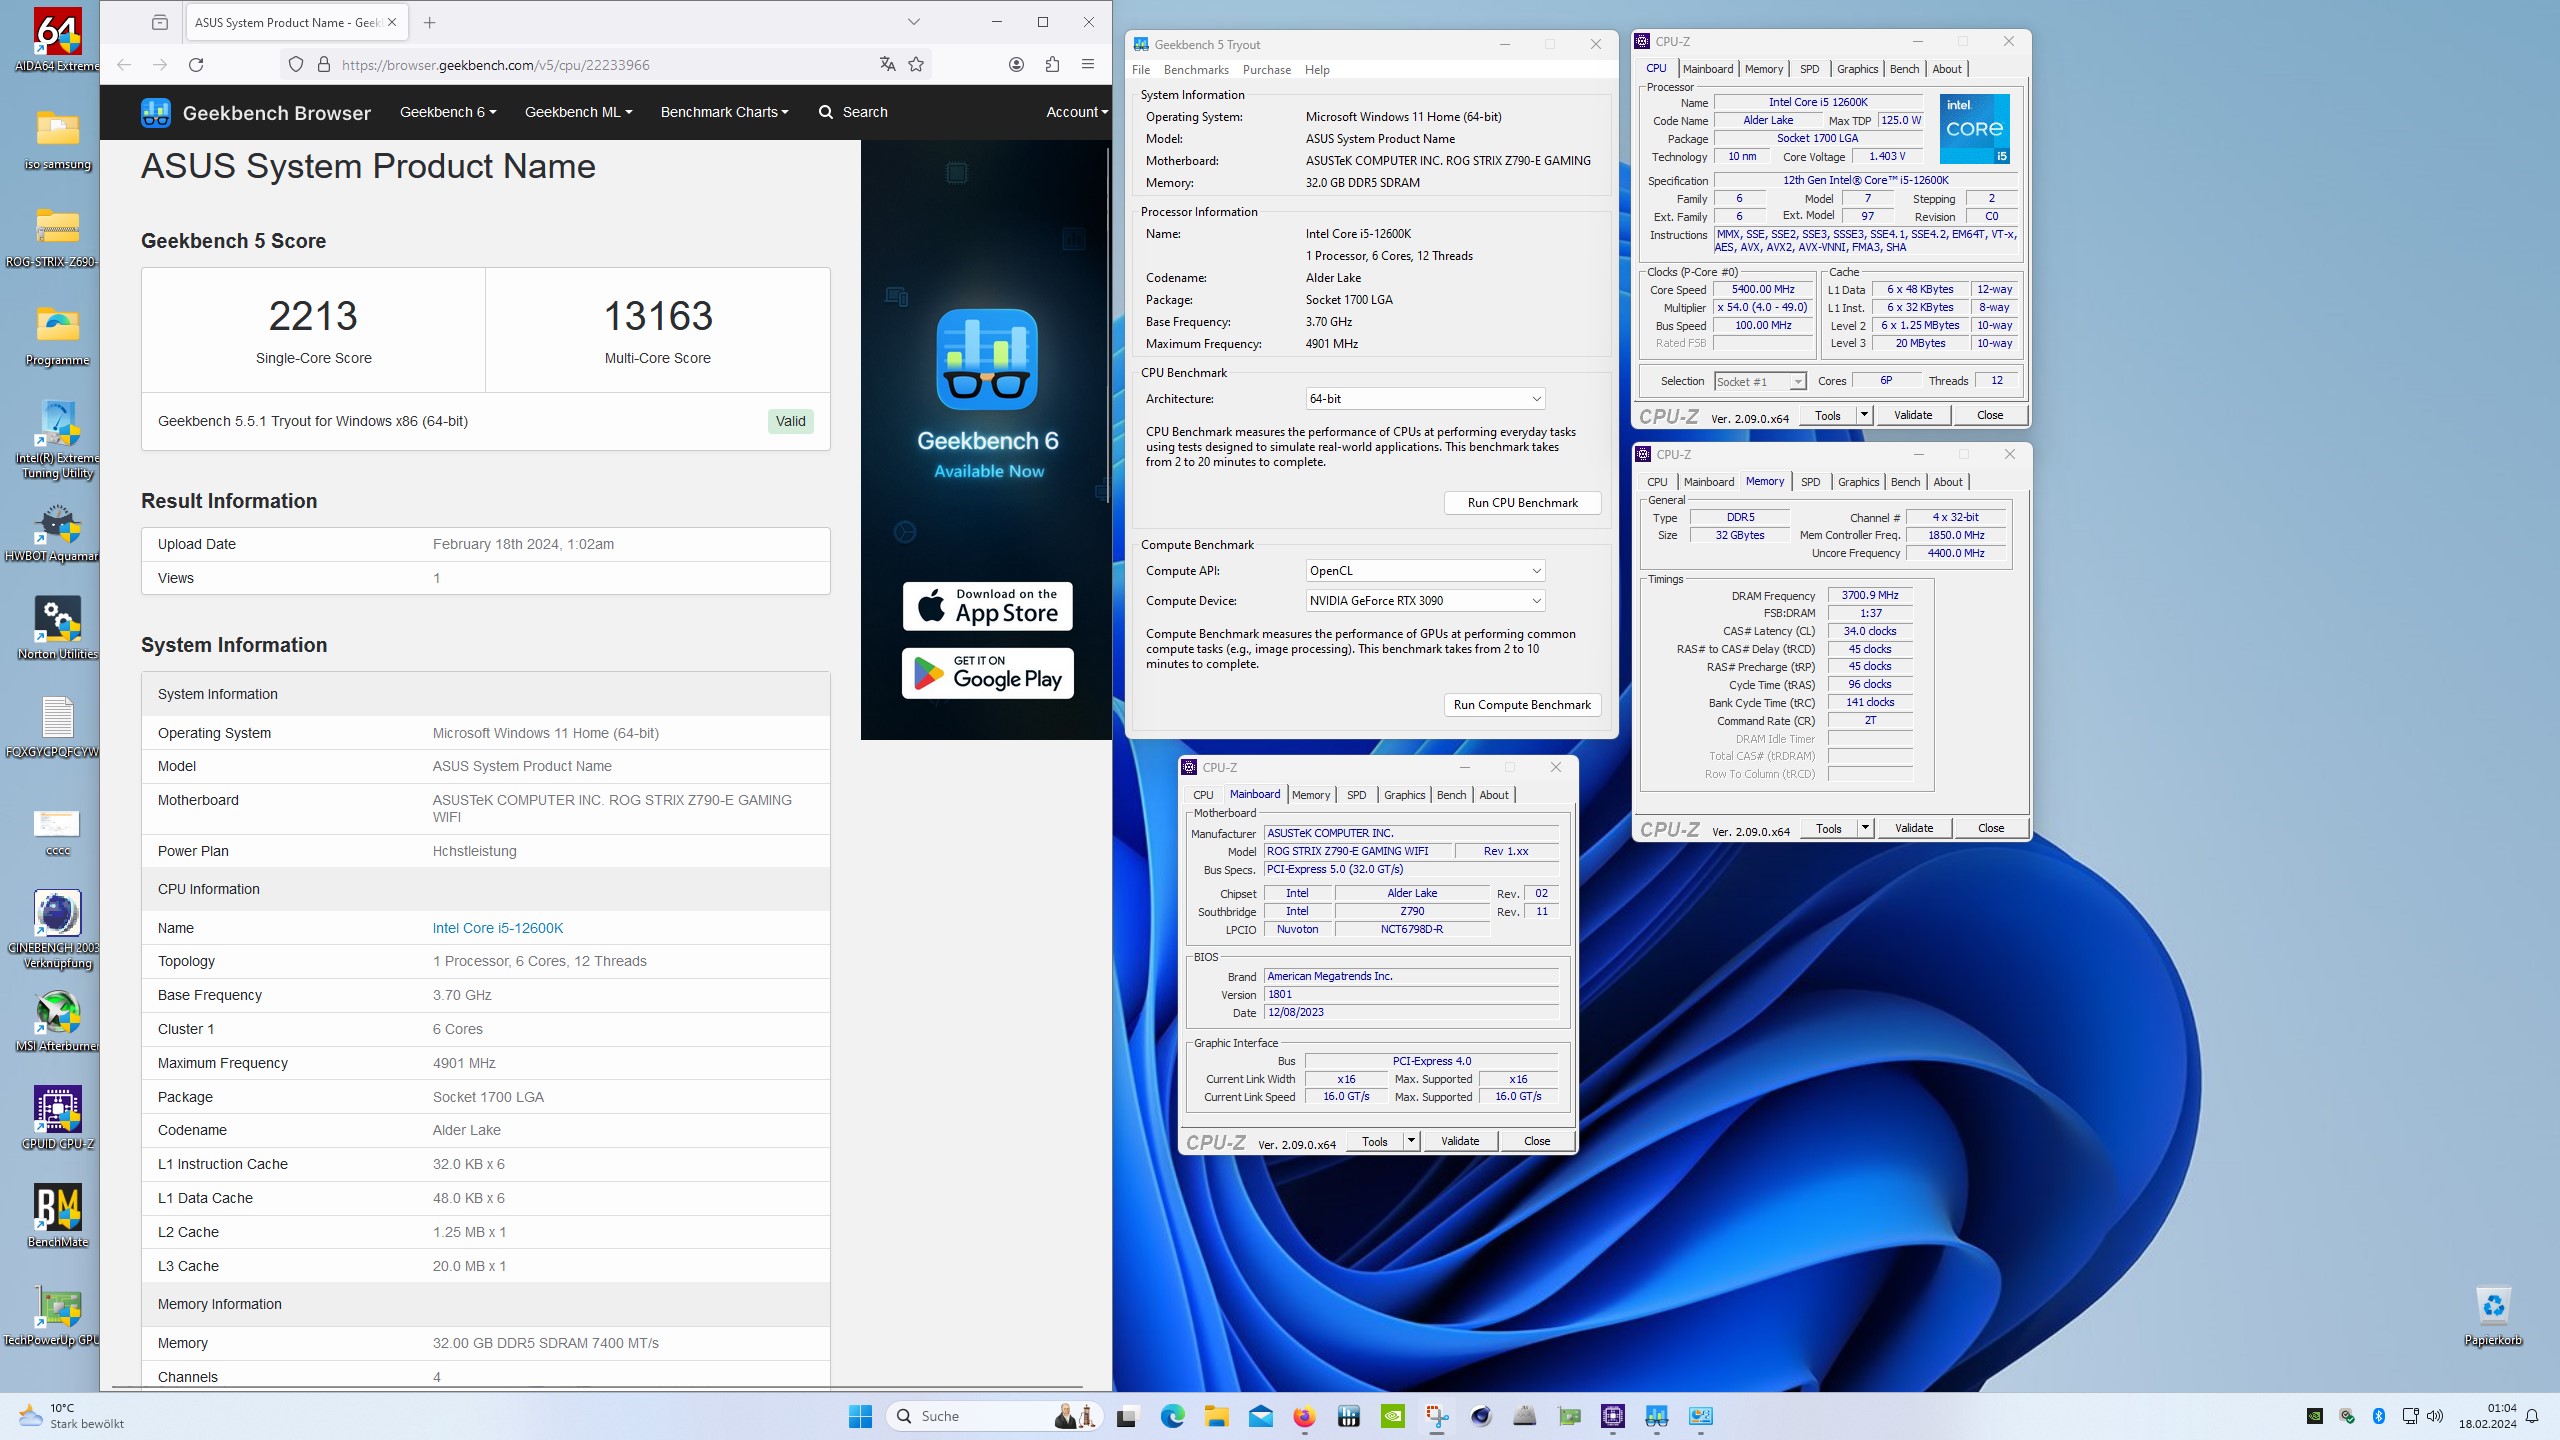Open the Intel Core i5-12600K link
The width and height of the screenshot is (2560, 1440).
(497, 928)
